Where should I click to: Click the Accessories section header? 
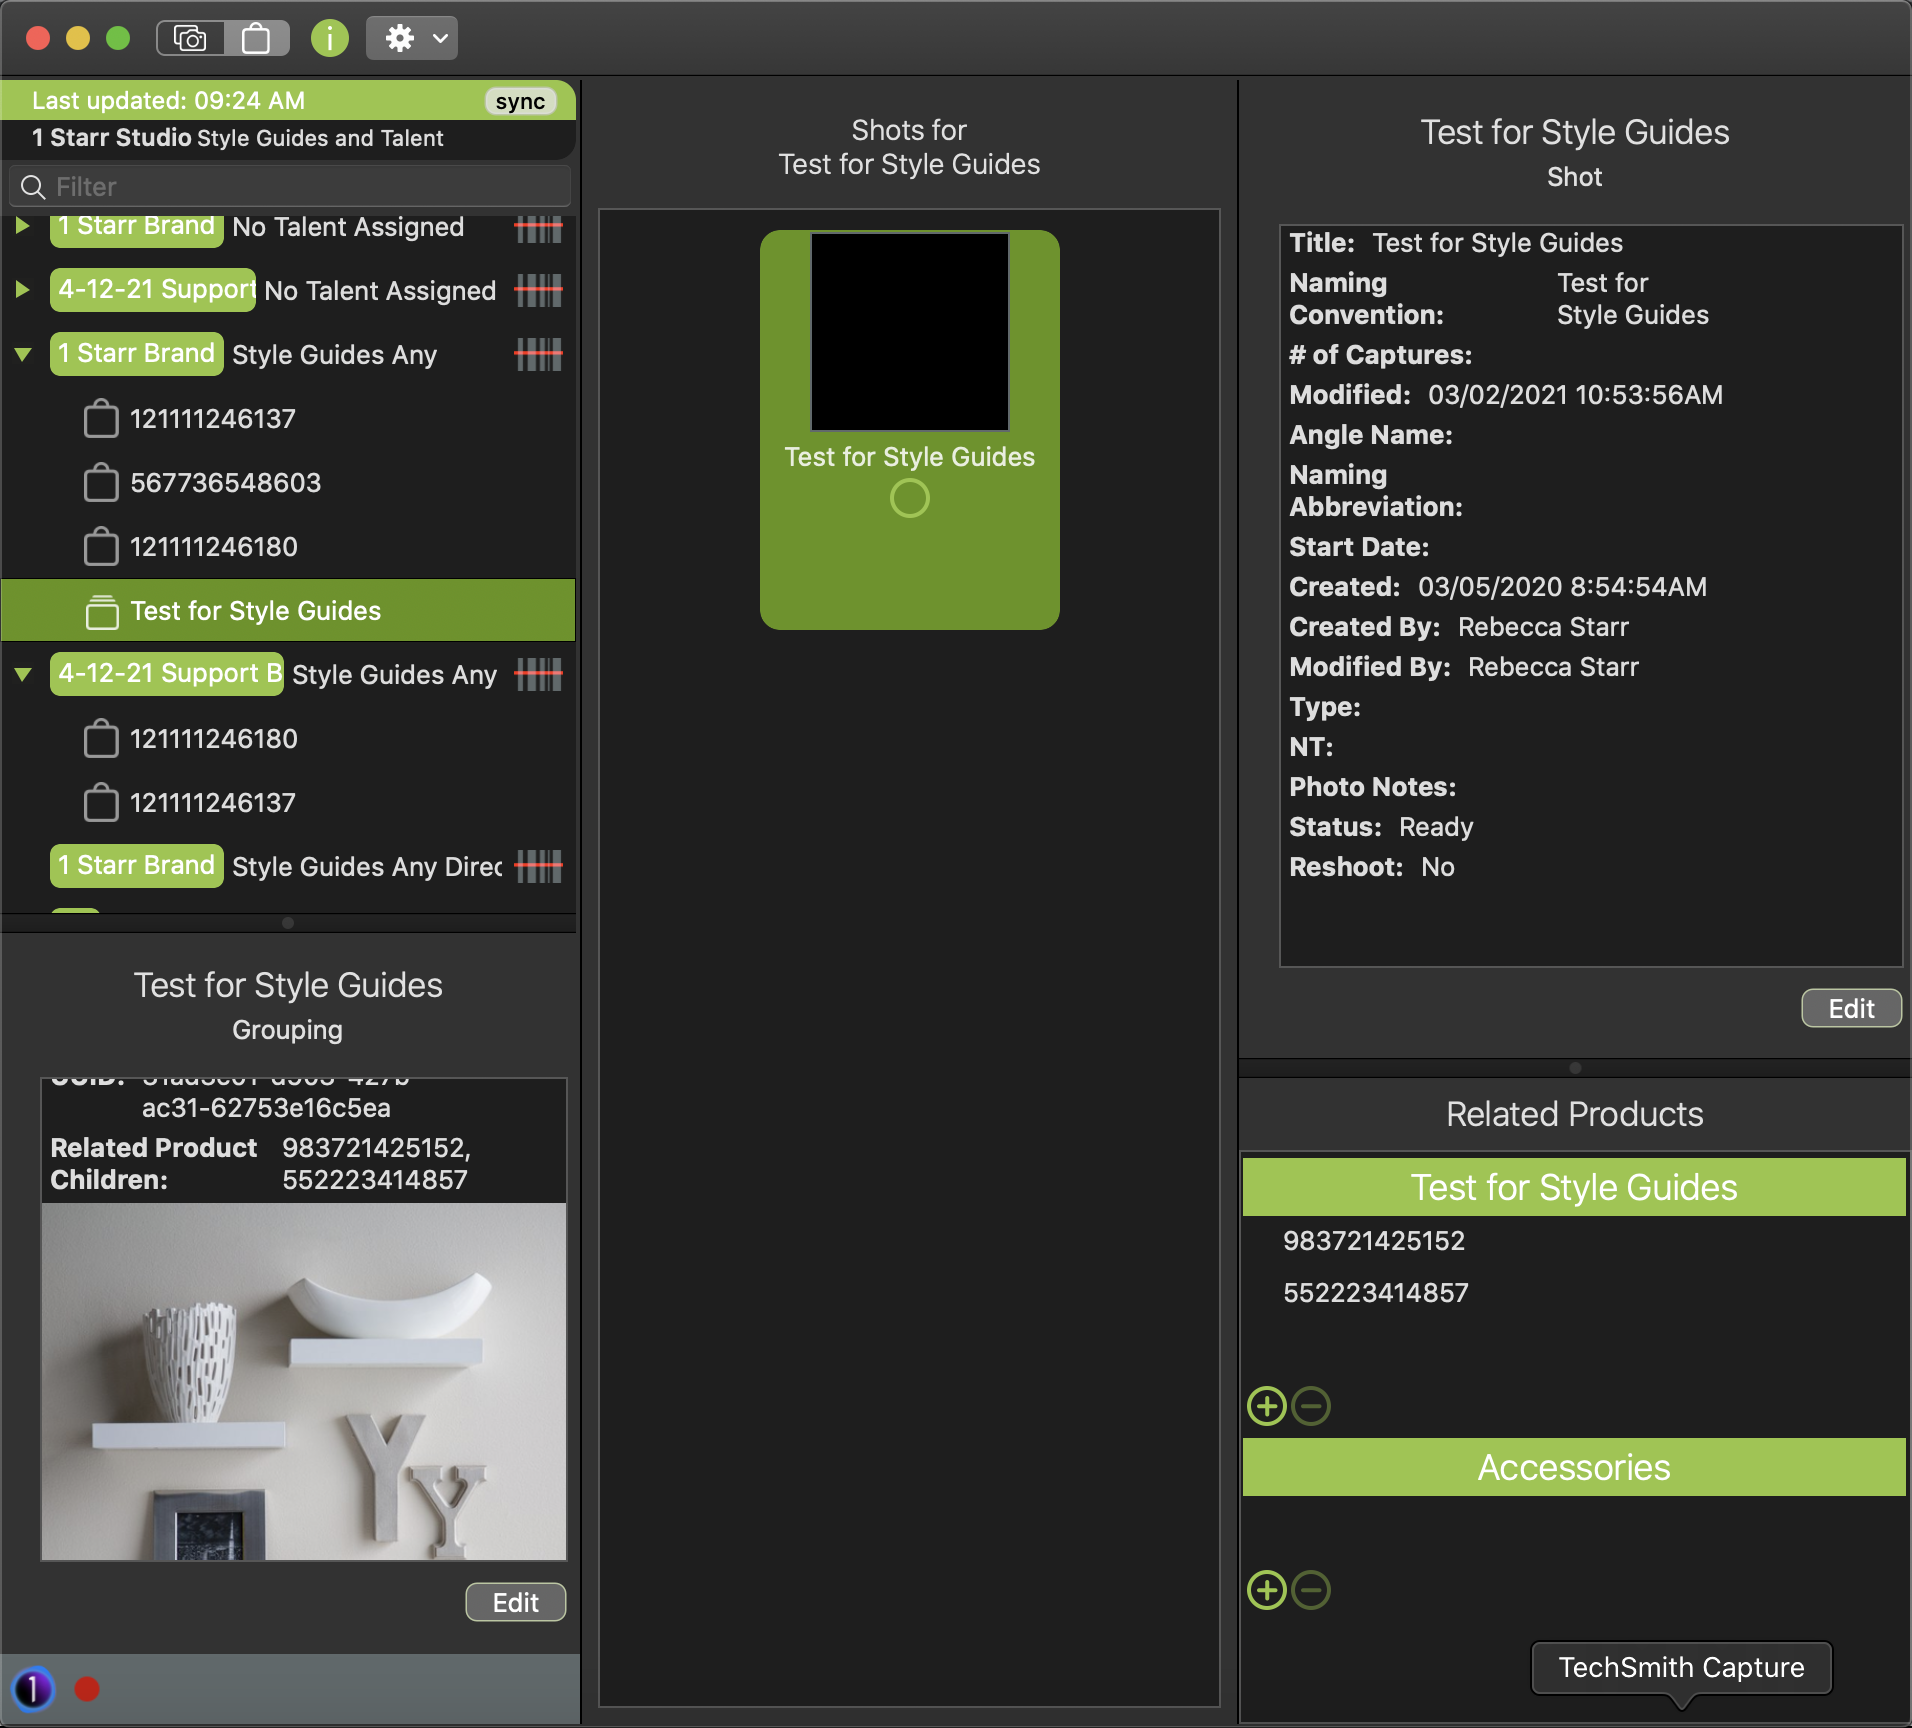coord(1574,1467)
